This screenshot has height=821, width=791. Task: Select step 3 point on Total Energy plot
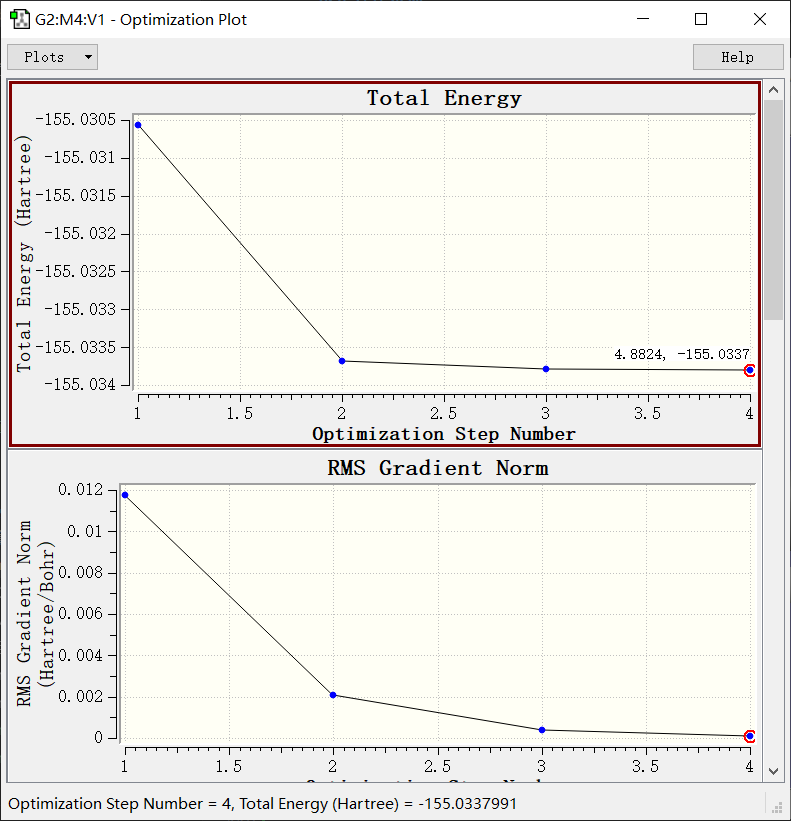(546, 369)
